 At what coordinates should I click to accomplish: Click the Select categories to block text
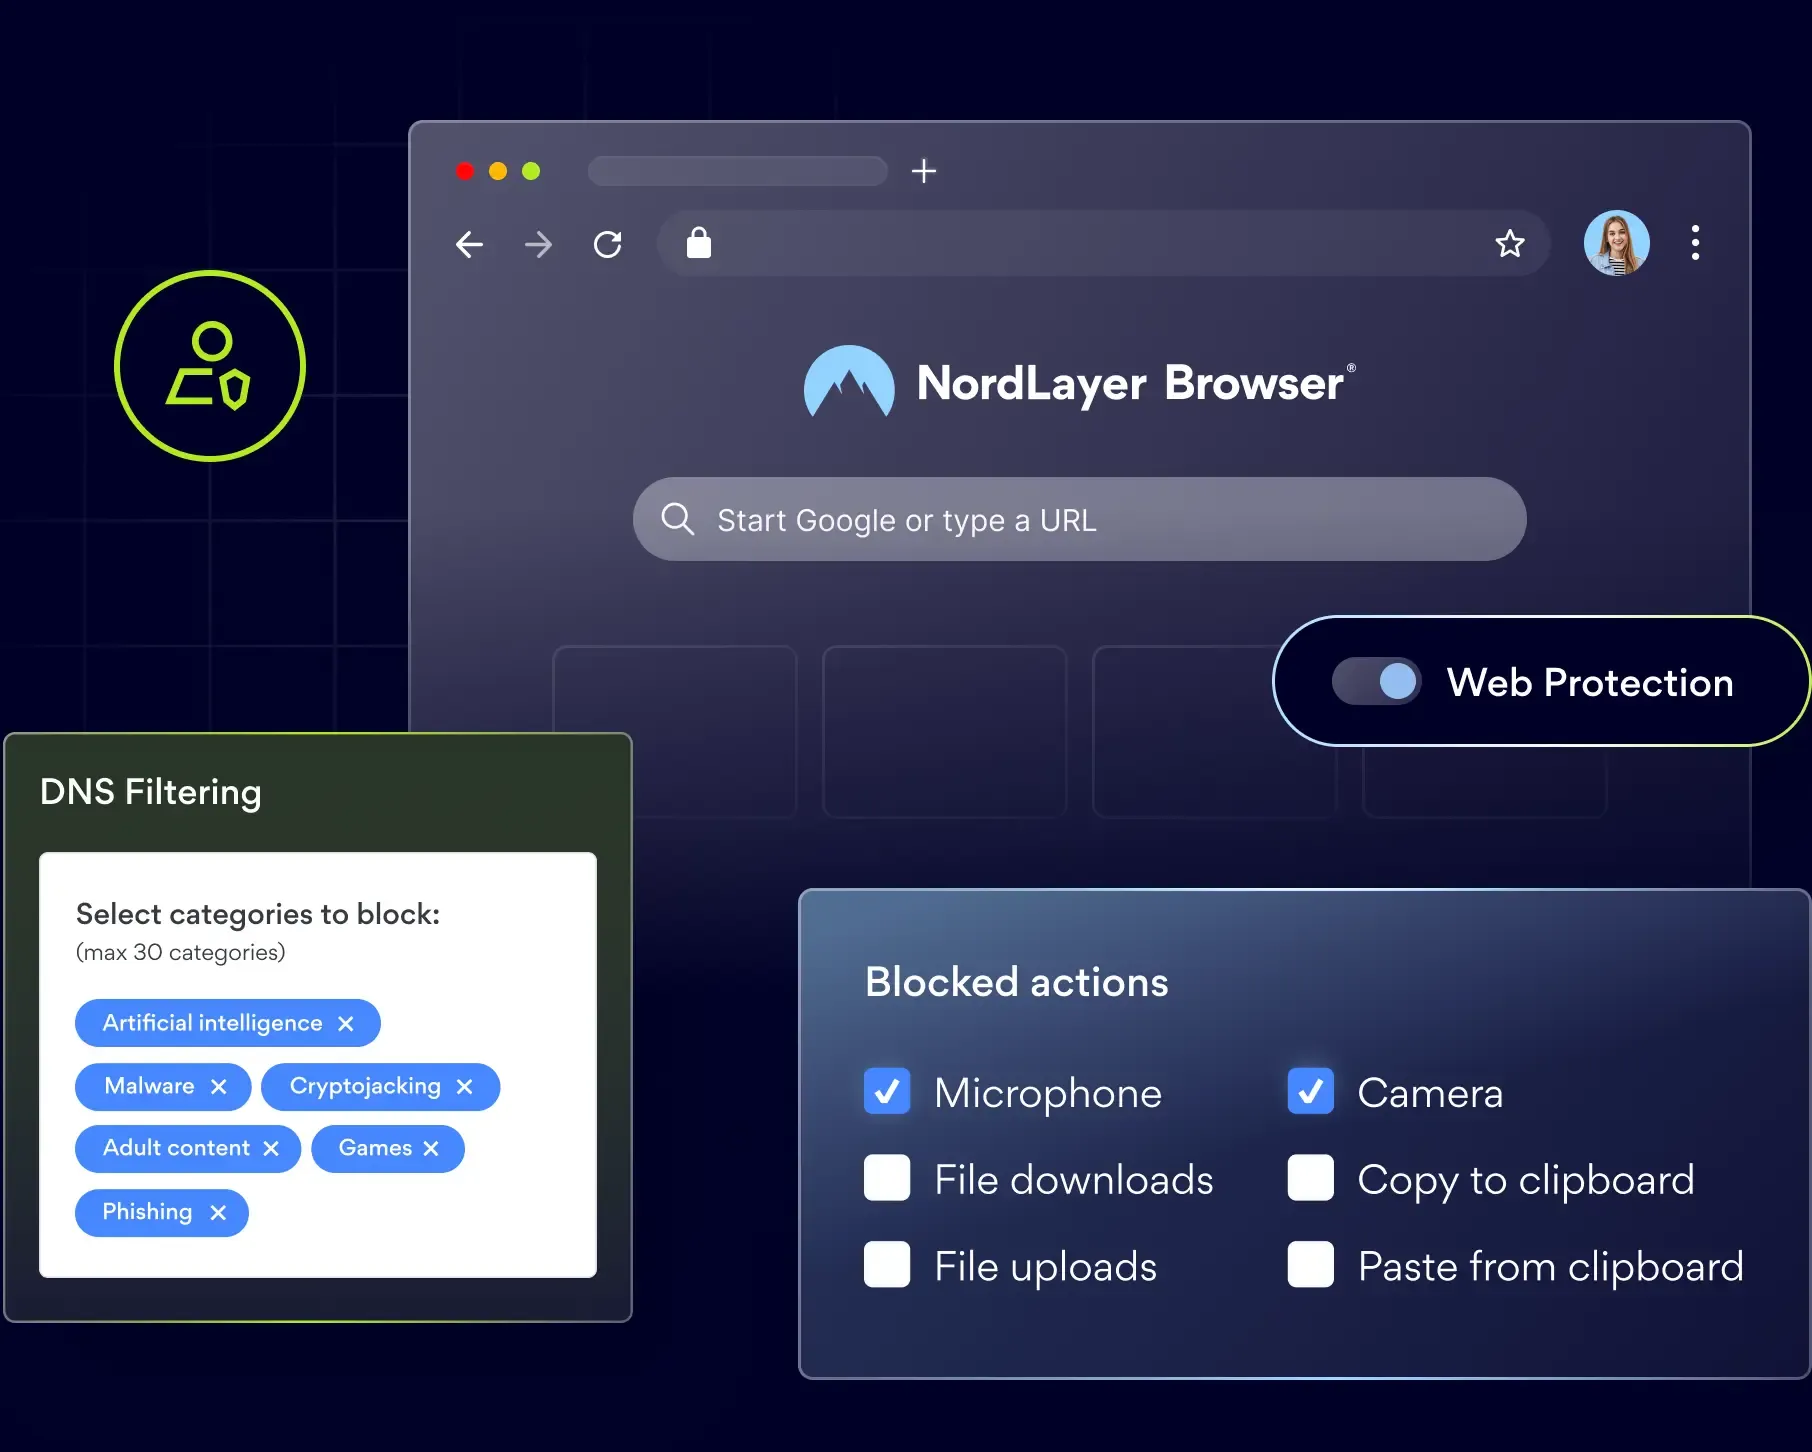tap(258, 914)
